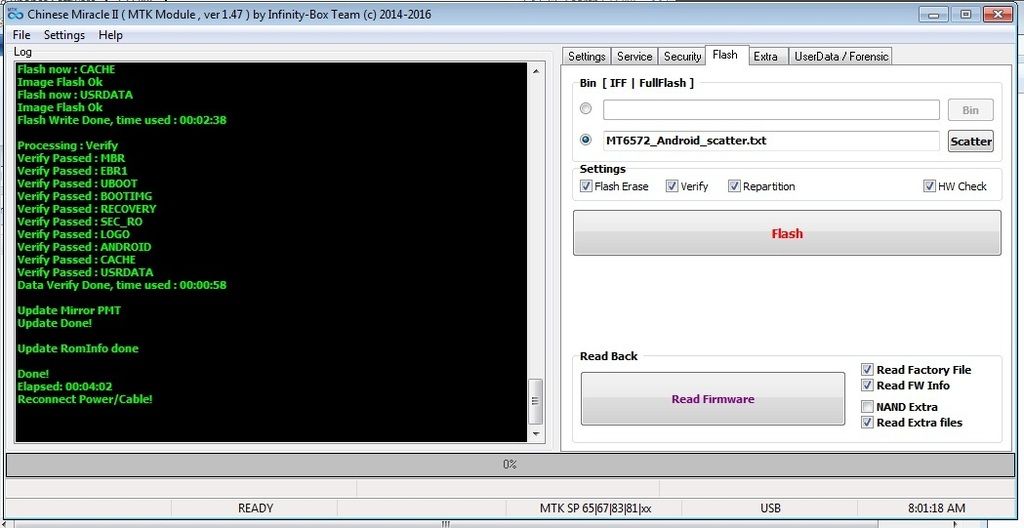Uncheck the Repartition option
Viewport: 1024px width, 528px height.
(734, 186)
